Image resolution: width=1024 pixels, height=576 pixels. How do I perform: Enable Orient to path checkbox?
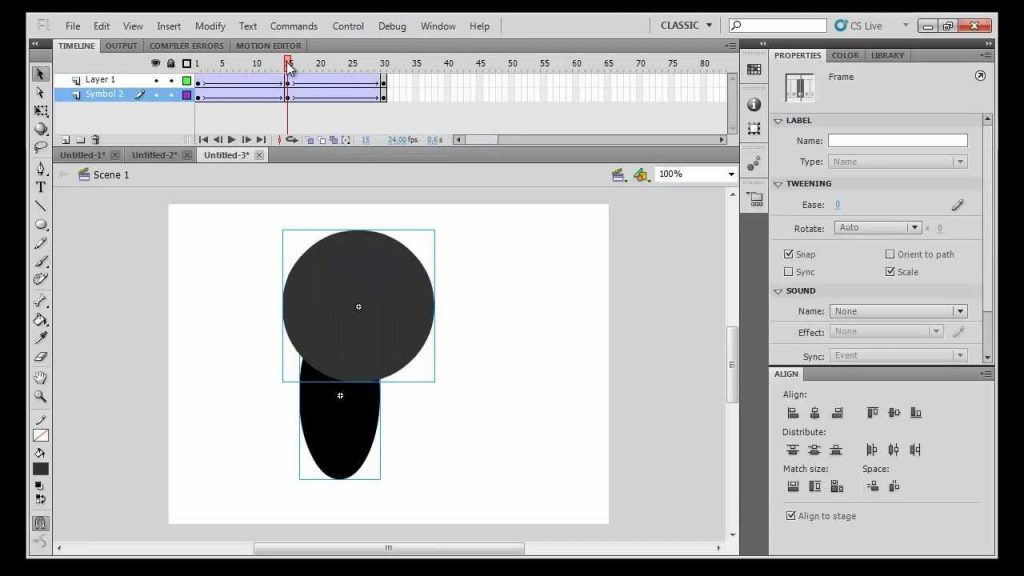889,254
